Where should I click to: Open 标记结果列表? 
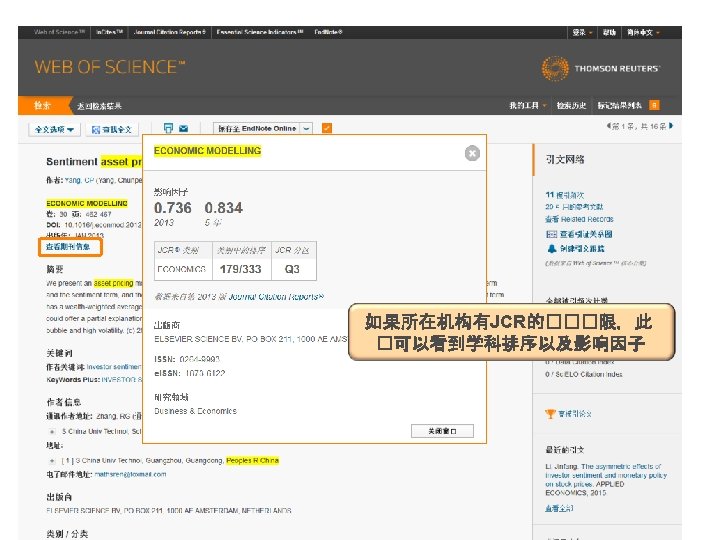619,106
